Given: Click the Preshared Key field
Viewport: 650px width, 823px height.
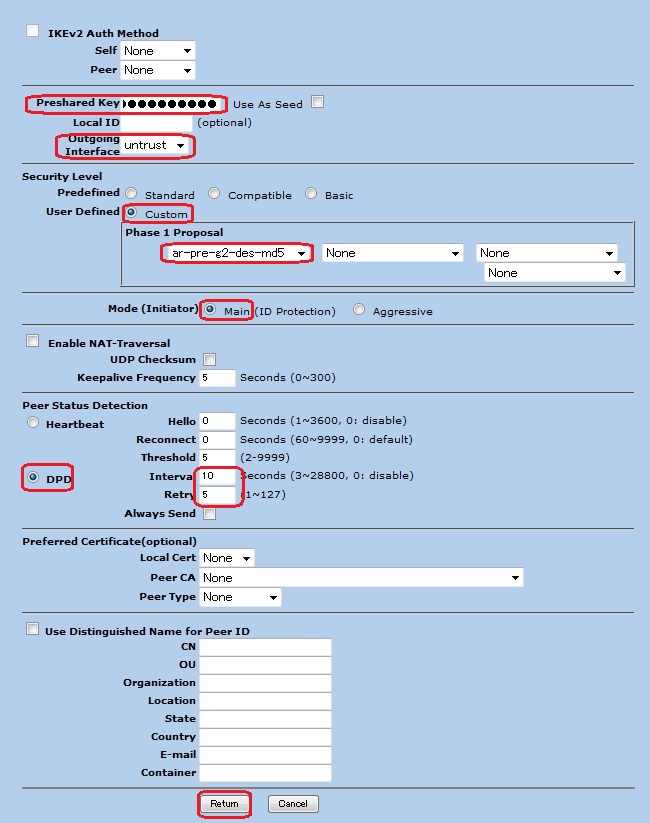Looking at the screenshot, I should (x=170, y=104).
